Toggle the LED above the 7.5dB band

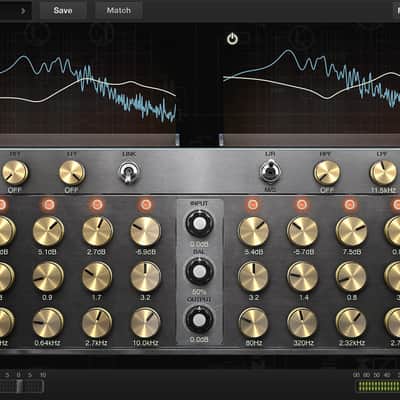coord(350,204)
